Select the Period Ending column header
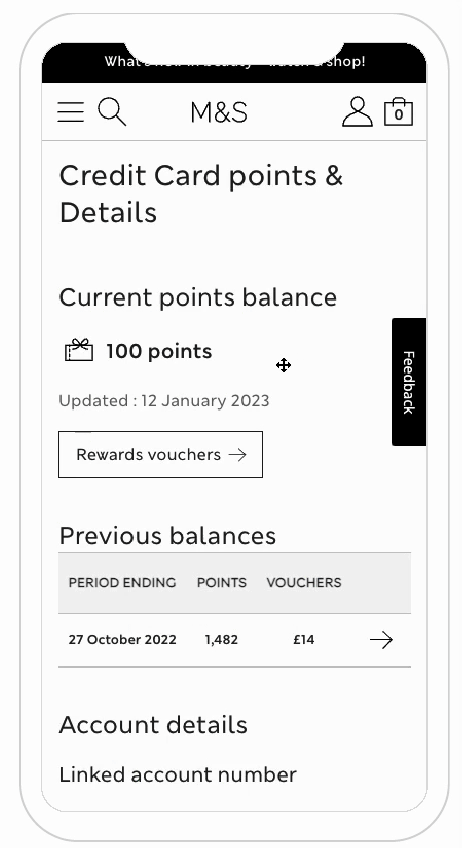Image resolution: width=462 pixels, height=848 pixels. tap(122, 582)
